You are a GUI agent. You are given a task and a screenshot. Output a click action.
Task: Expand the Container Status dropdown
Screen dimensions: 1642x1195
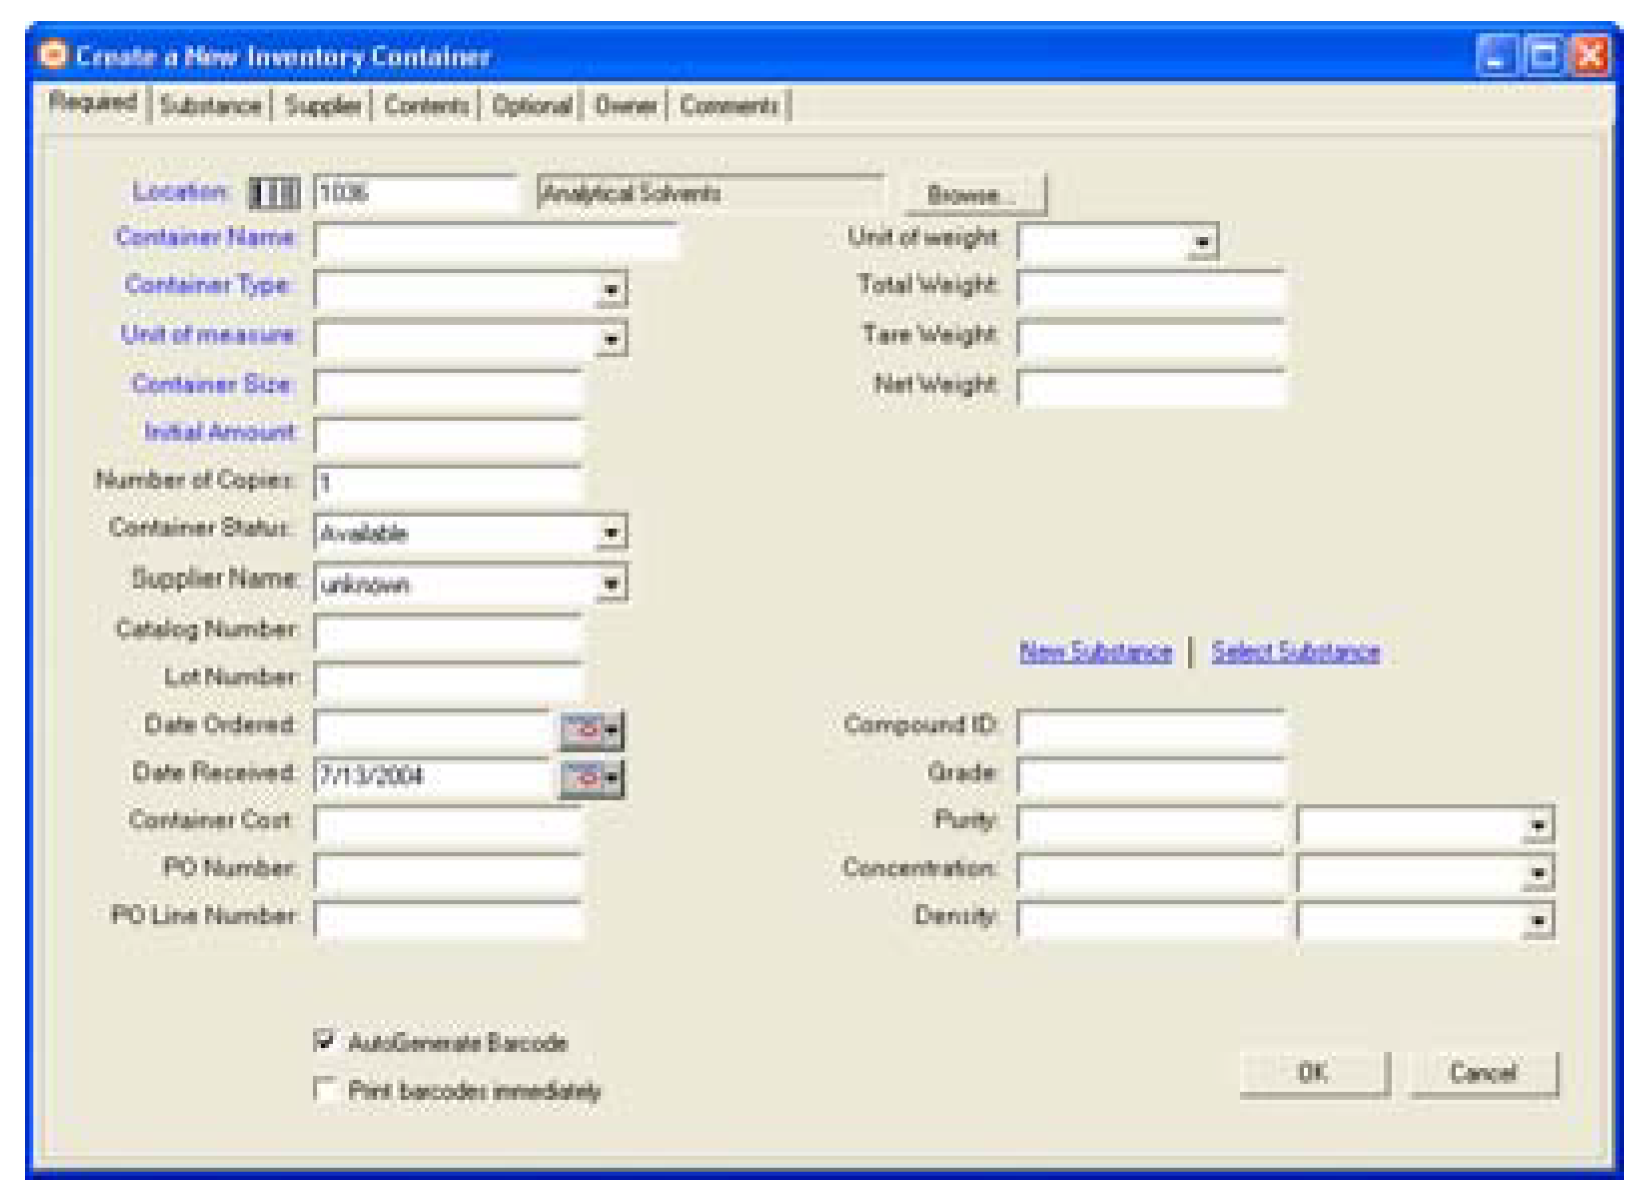(611, 533)
